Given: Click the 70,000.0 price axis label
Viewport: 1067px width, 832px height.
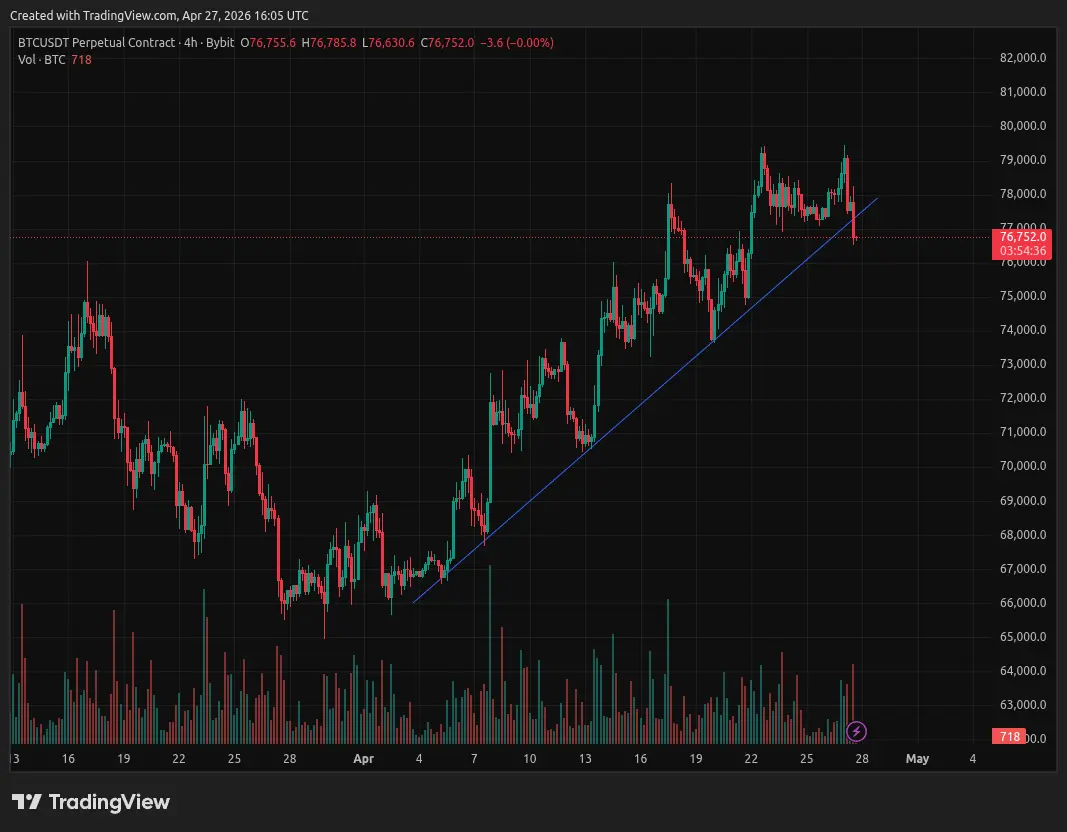Looking at the screenshot, I should [1023, 466].
